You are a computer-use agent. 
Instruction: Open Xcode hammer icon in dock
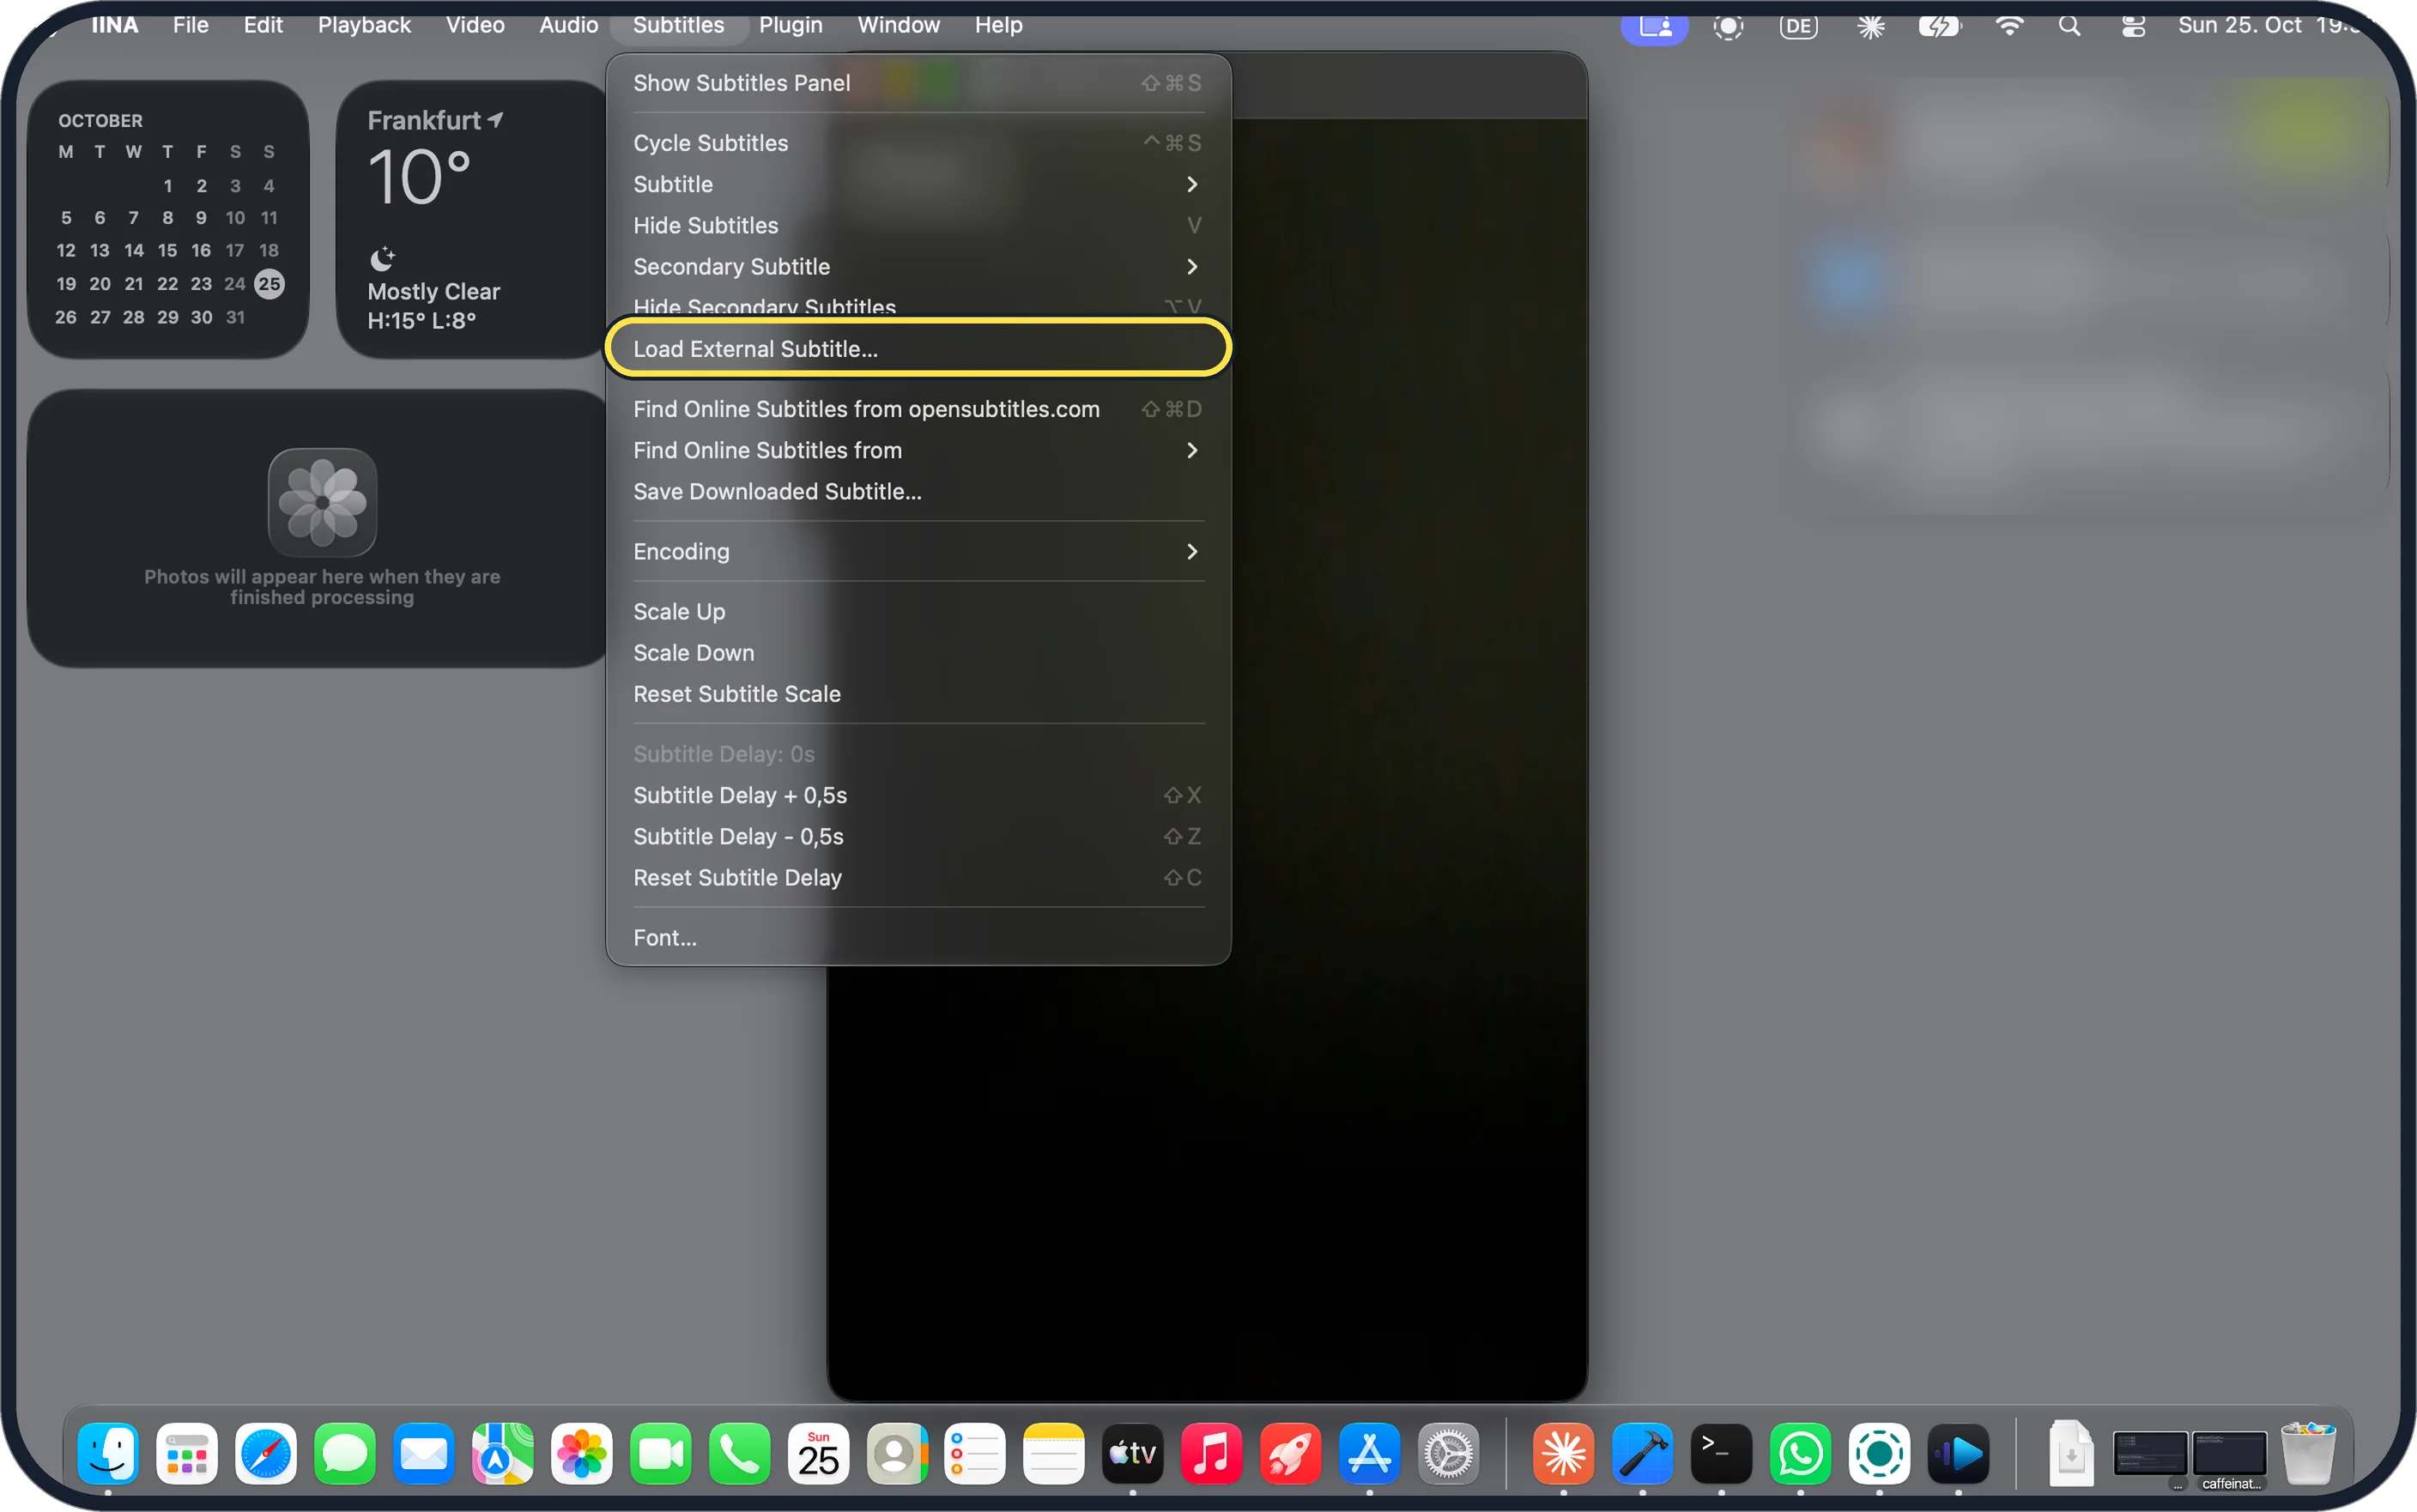tap(1643, 1453)
